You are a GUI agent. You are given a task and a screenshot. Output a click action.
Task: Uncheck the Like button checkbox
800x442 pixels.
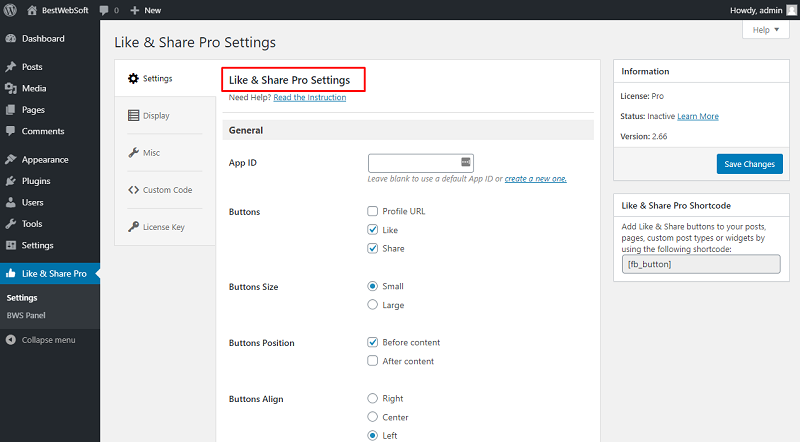372,230
